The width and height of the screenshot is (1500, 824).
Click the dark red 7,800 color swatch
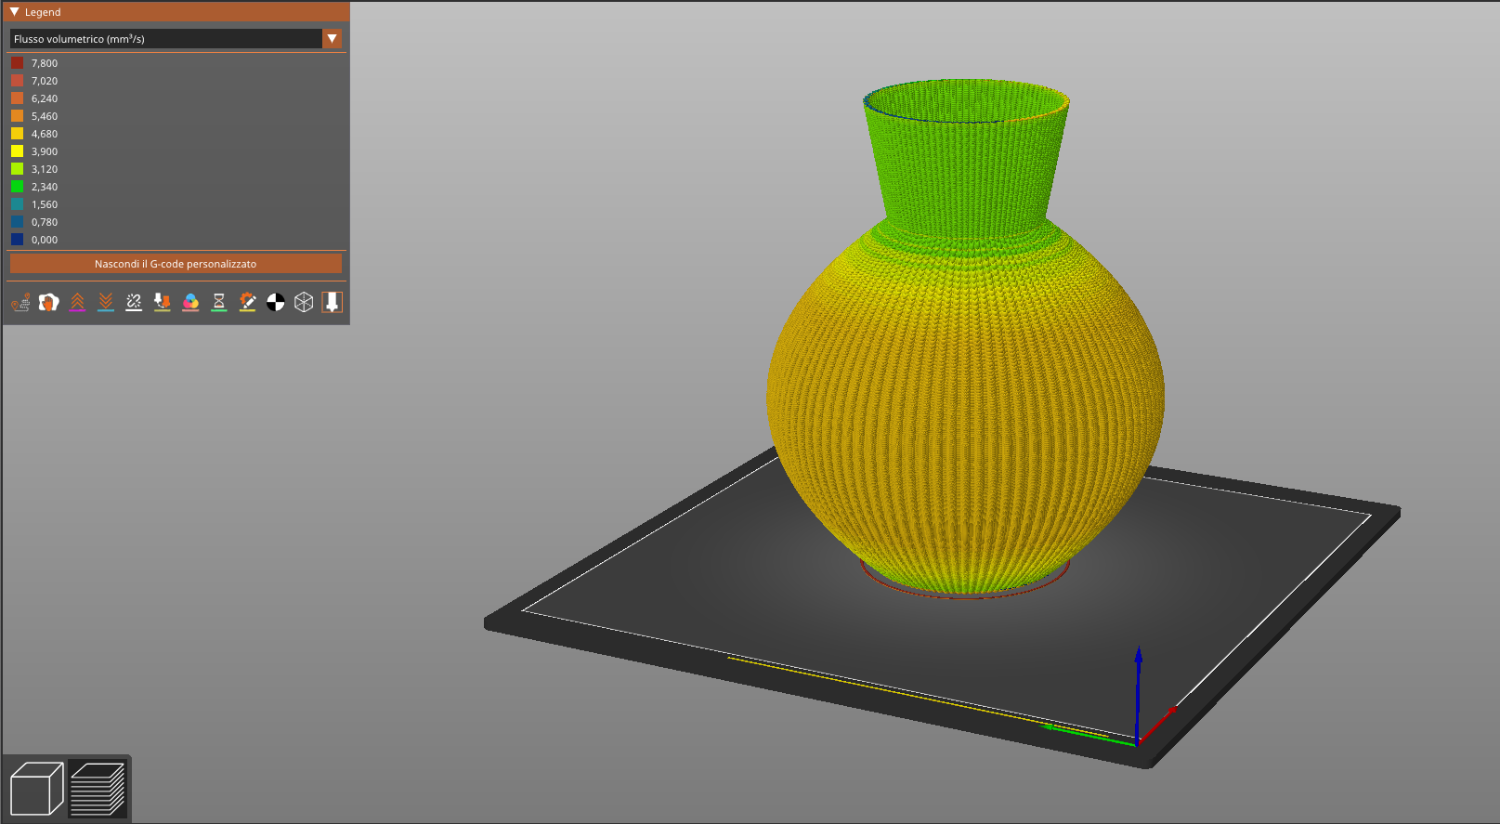[17, 63]
